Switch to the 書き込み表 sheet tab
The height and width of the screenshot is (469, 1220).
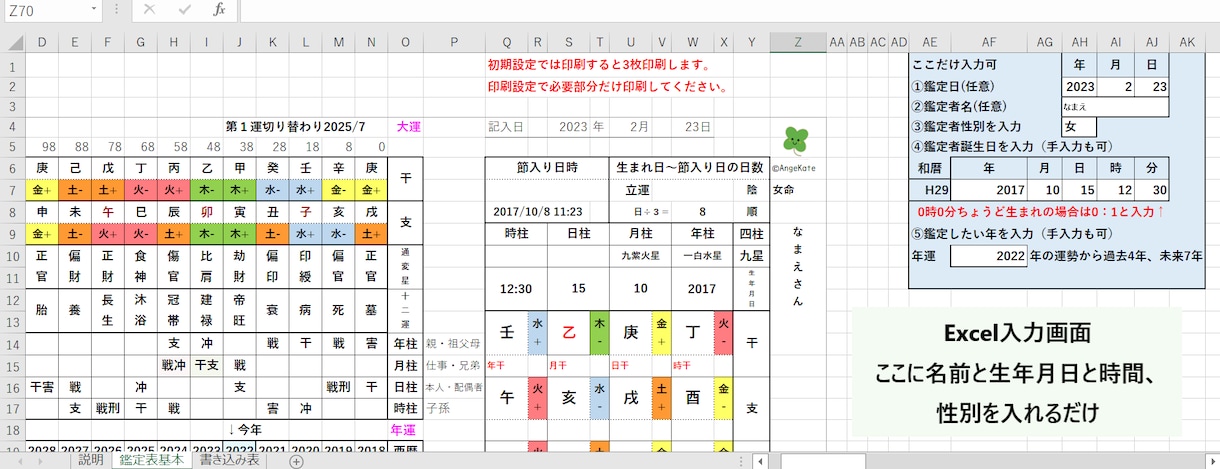[x=231, y=461]
